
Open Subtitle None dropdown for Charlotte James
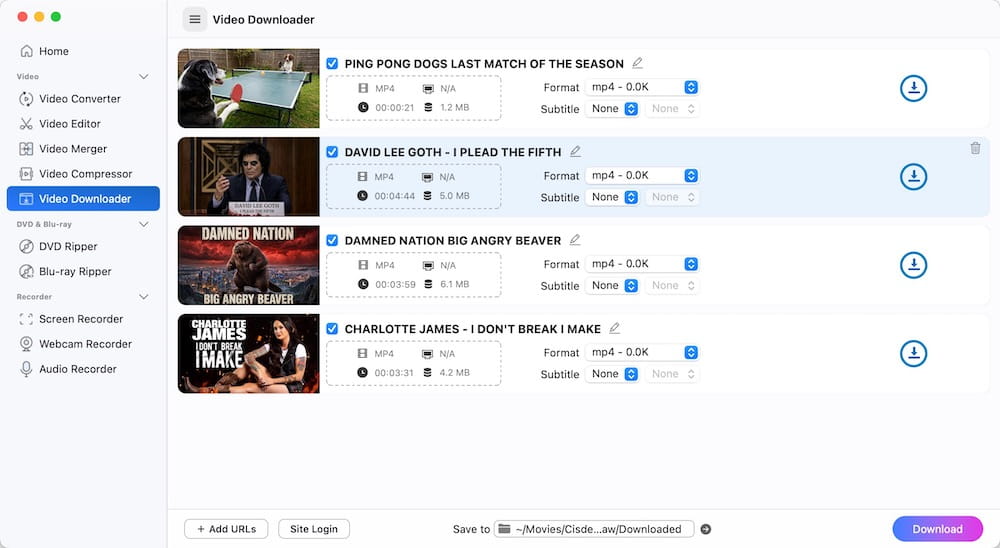pyautogui.click(x=612, y=374)
